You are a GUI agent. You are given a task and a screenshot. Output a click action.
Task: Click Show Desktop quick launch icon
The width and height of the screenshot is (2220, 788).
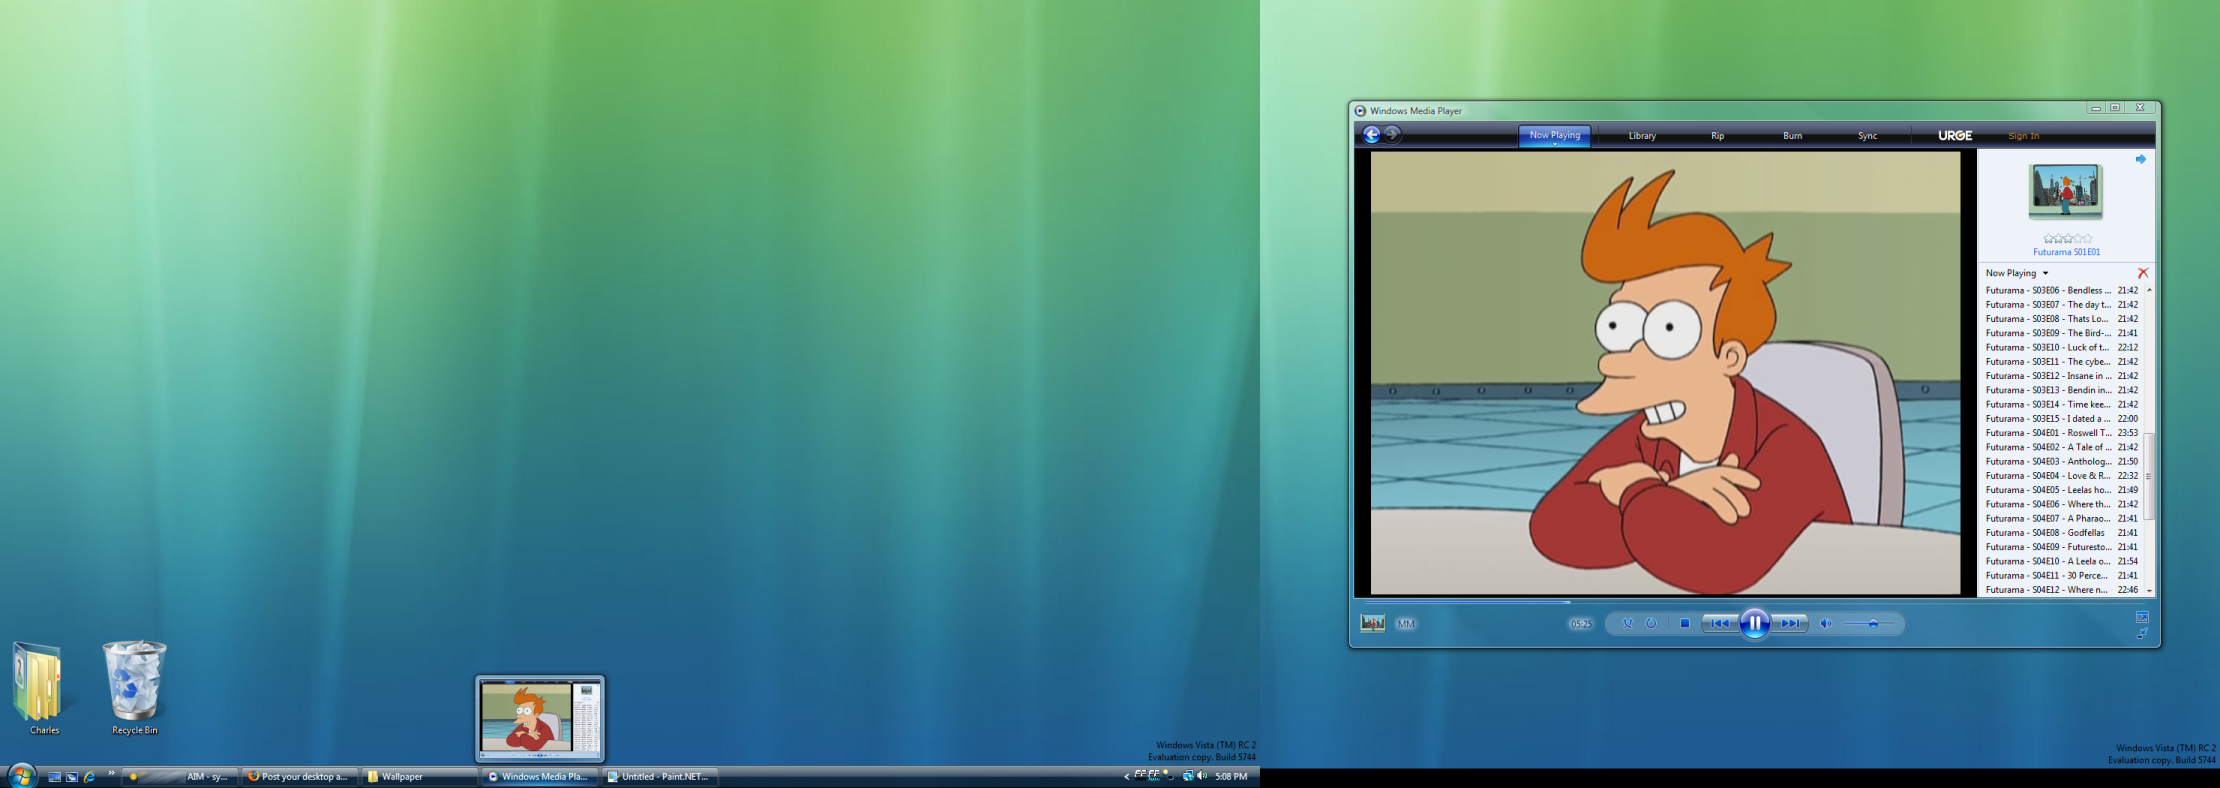coord(55,777)
